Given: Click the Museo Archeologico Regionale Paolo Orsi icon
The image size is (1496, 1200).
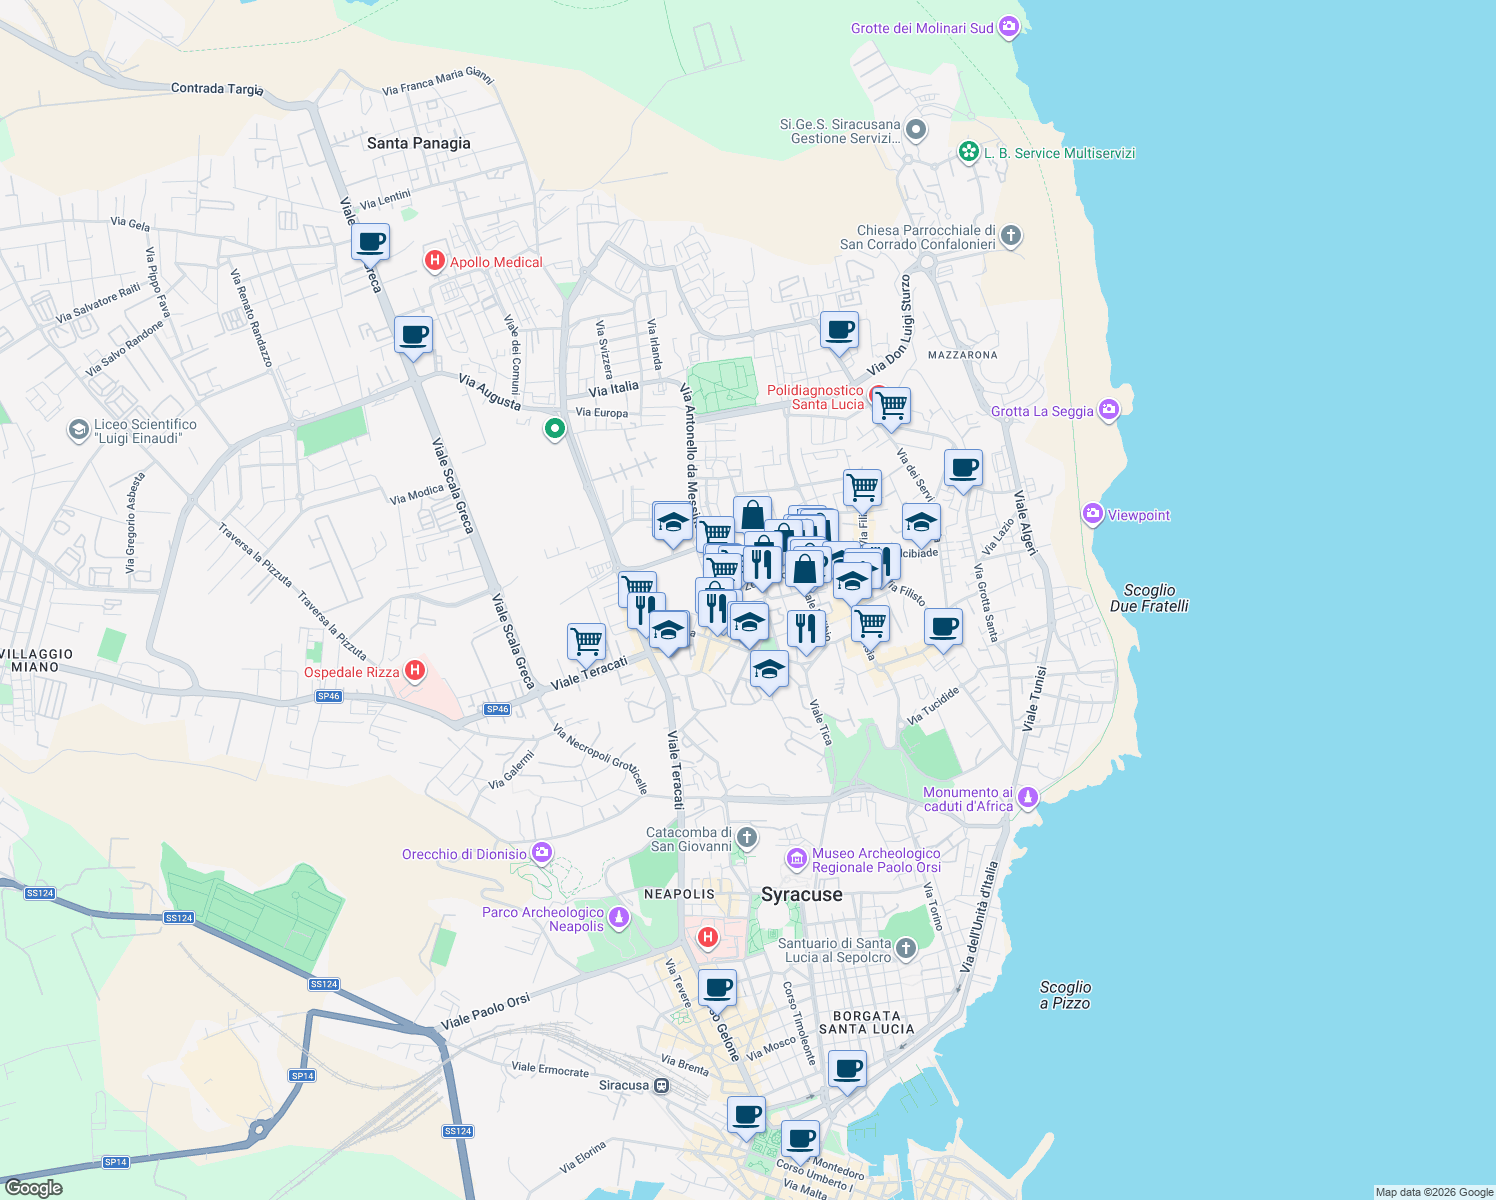Looking at the screenshot, I should pos(796,859).
